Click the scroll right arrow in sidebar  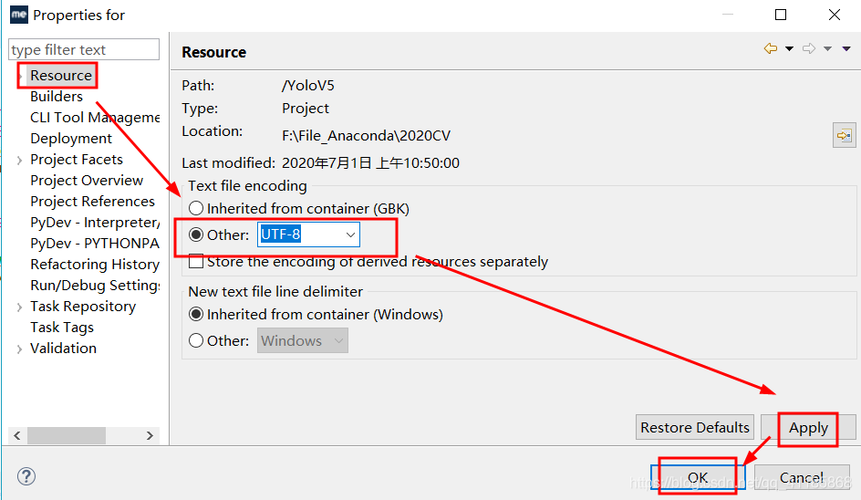tap(150, 436)
